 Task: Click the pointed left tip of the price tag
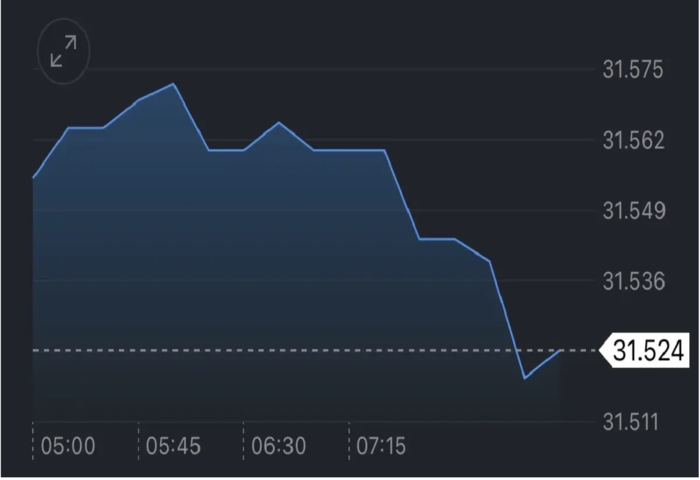point(603,351)
